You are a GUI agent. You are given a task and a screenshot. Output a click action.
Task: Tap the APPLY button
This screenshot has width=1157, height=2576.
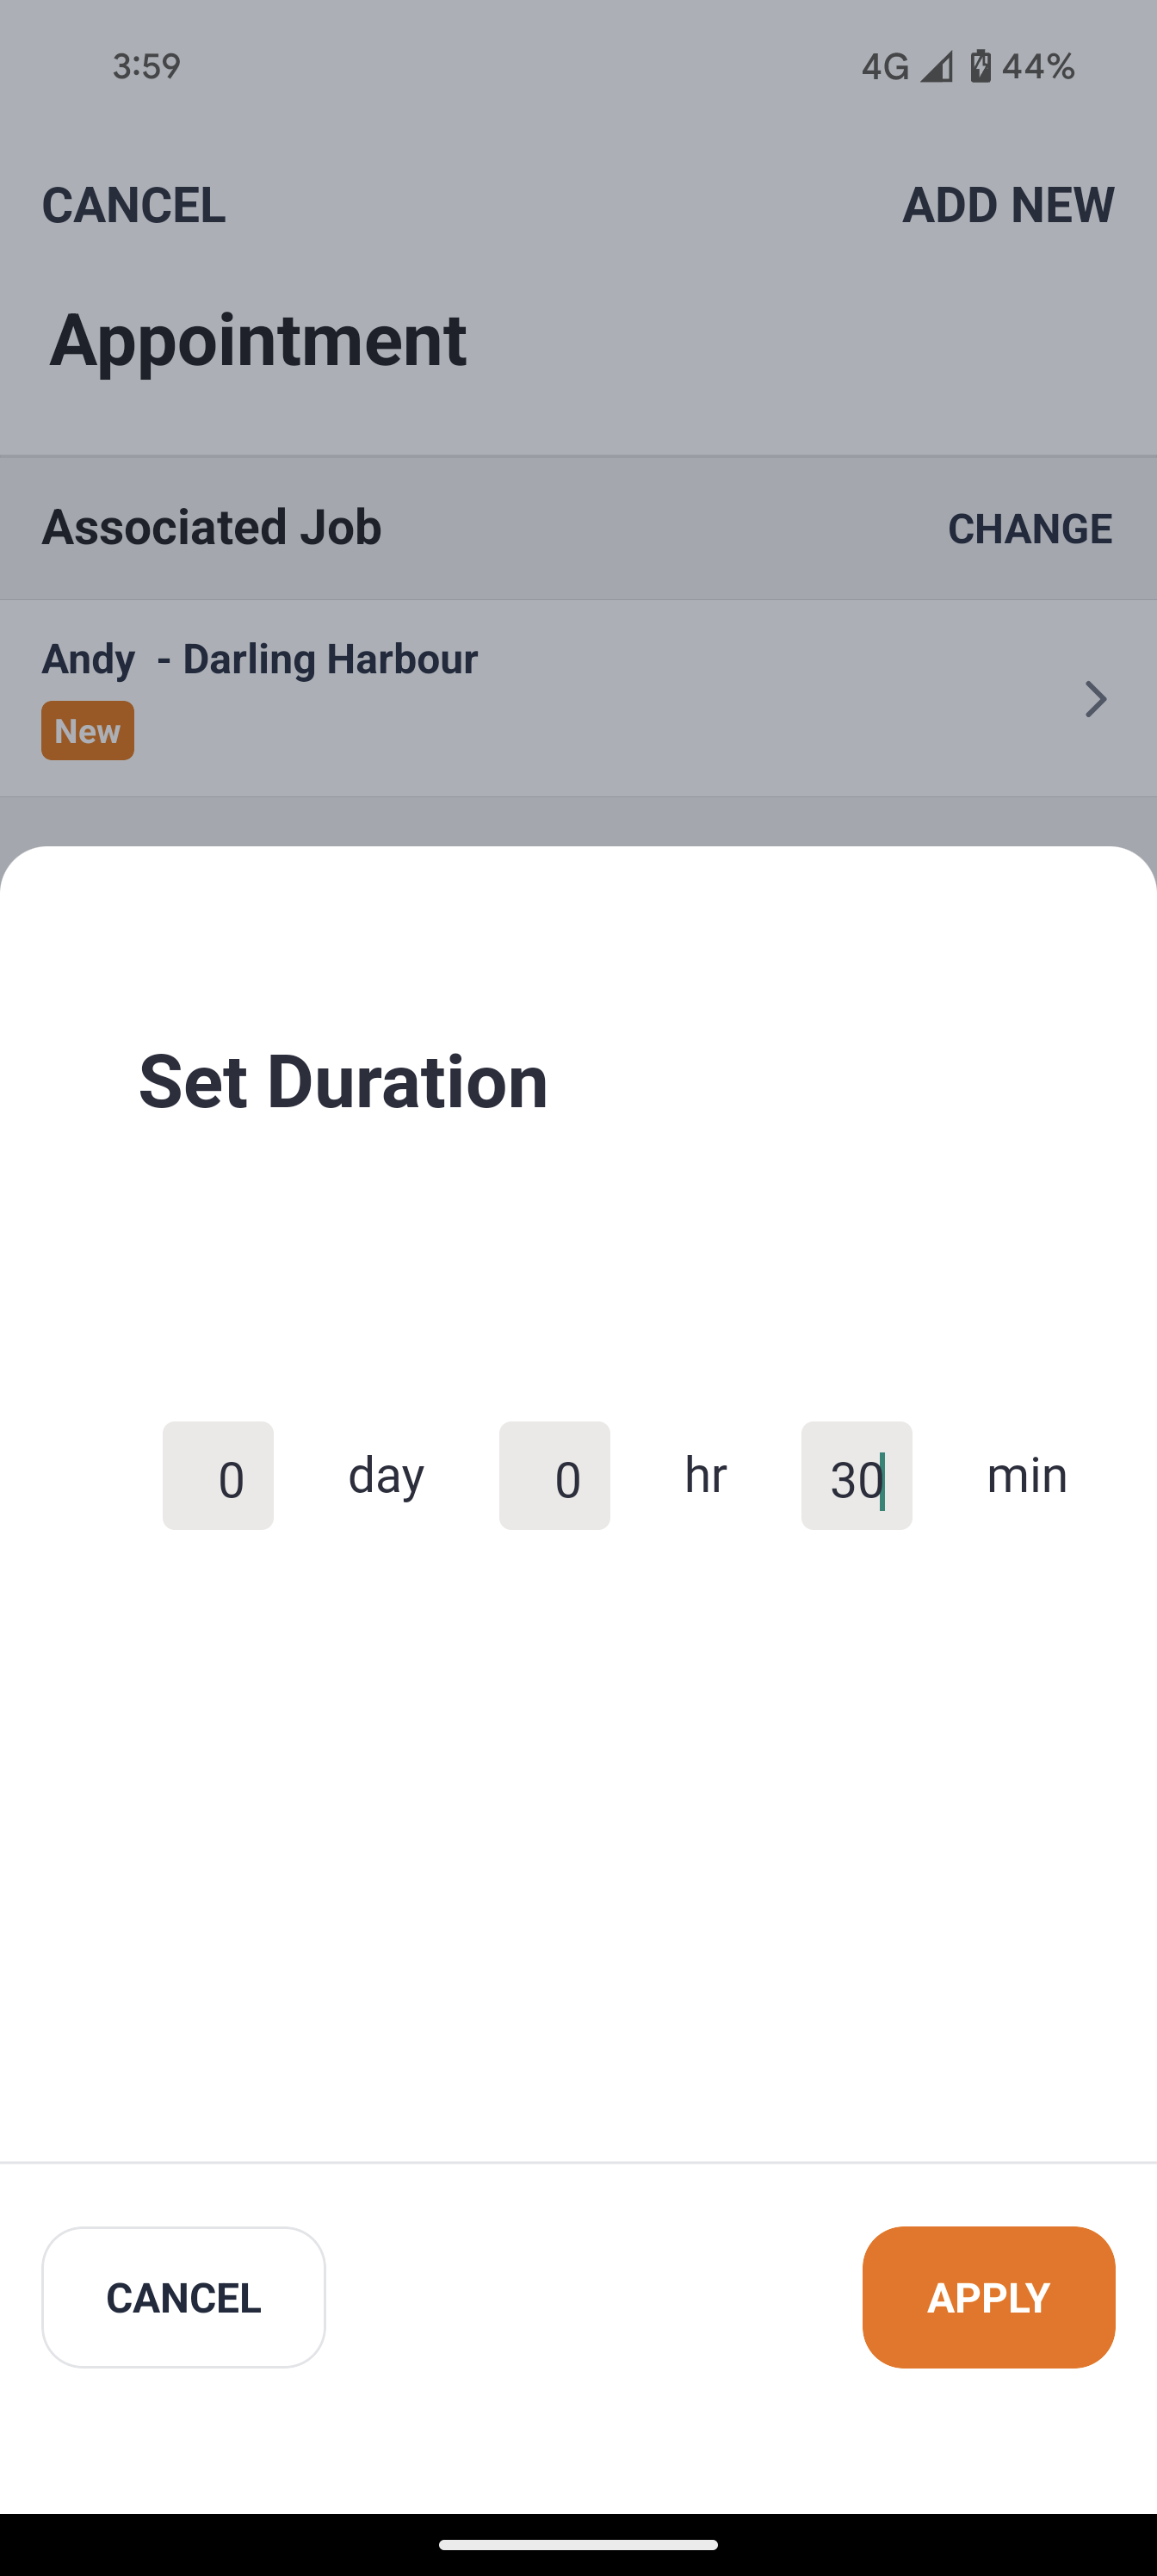[988, 2297]
